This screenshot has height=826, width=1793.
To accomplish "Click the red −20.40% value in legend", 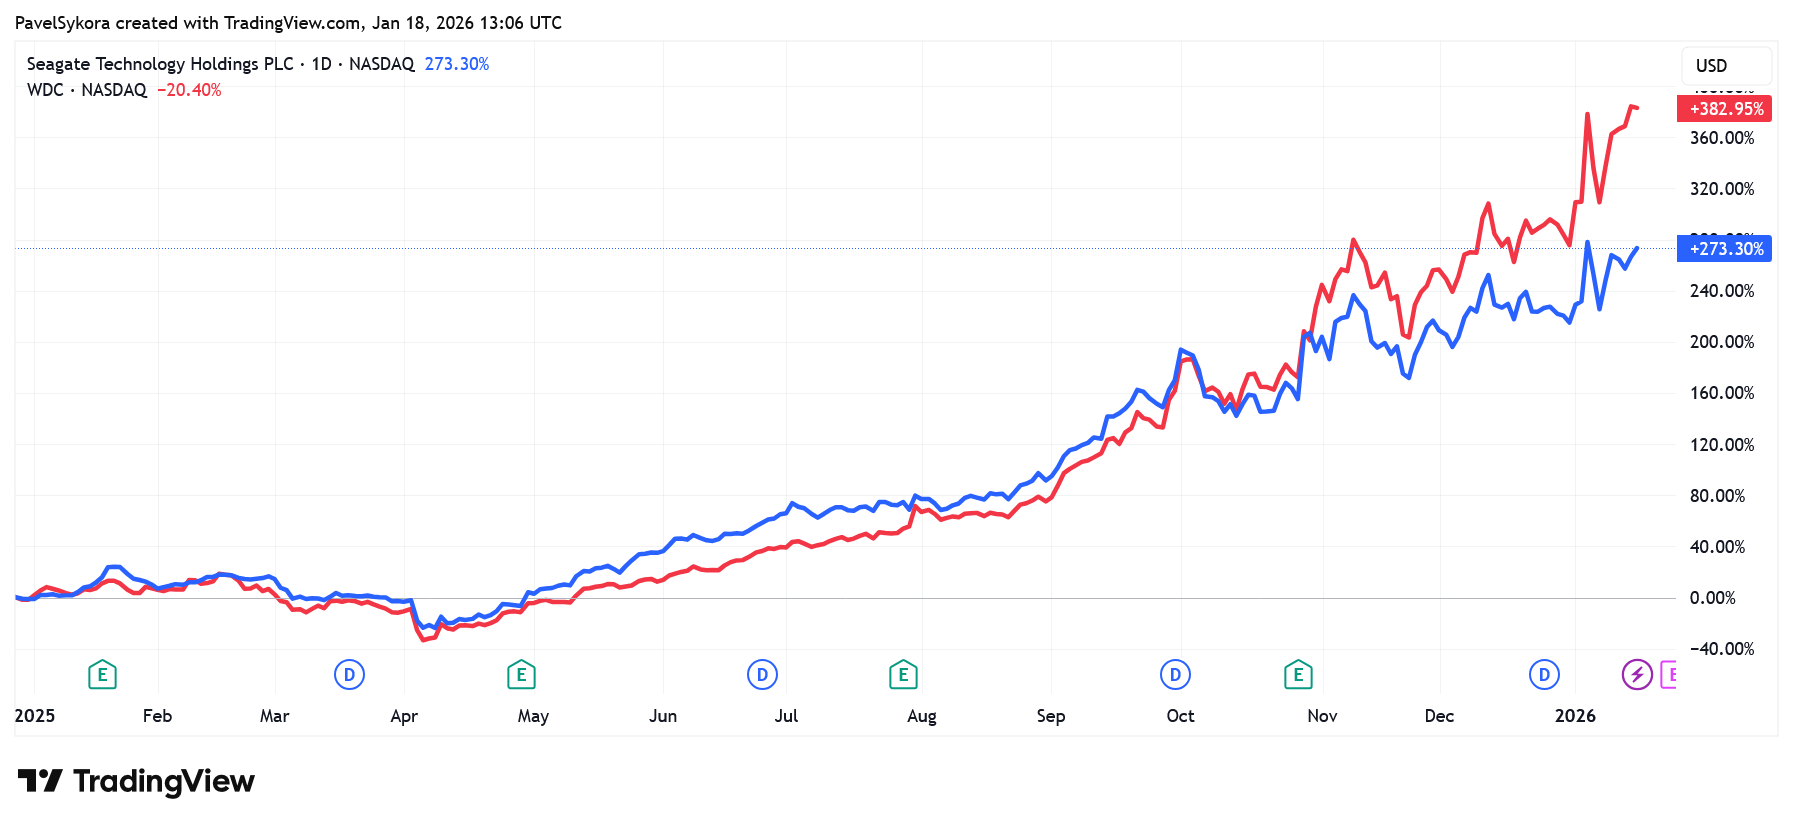I will (x=189, y=90).
